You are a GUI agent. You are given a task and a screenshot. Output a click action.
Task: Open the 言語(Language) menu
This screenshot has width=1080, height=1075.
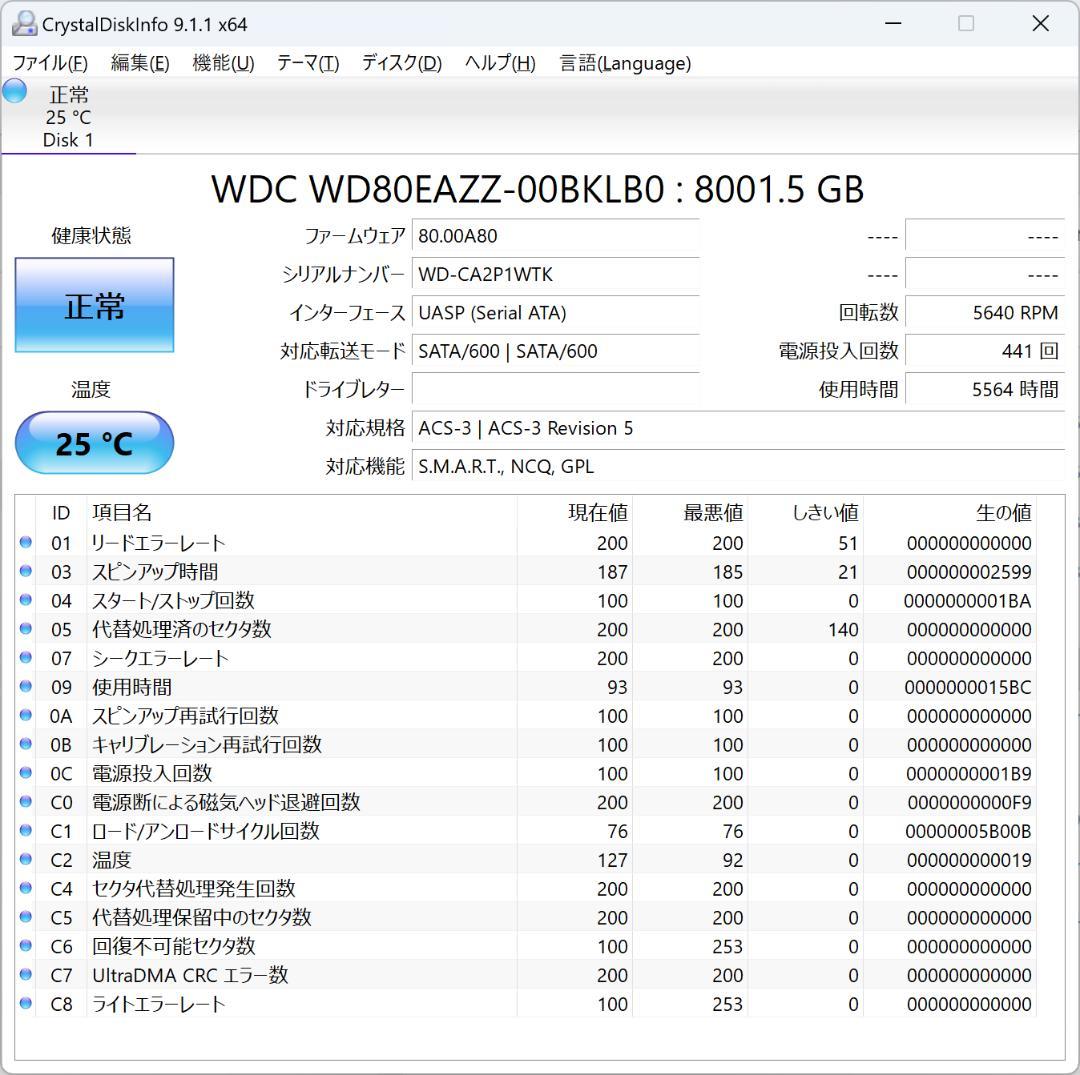coord(625,62)
